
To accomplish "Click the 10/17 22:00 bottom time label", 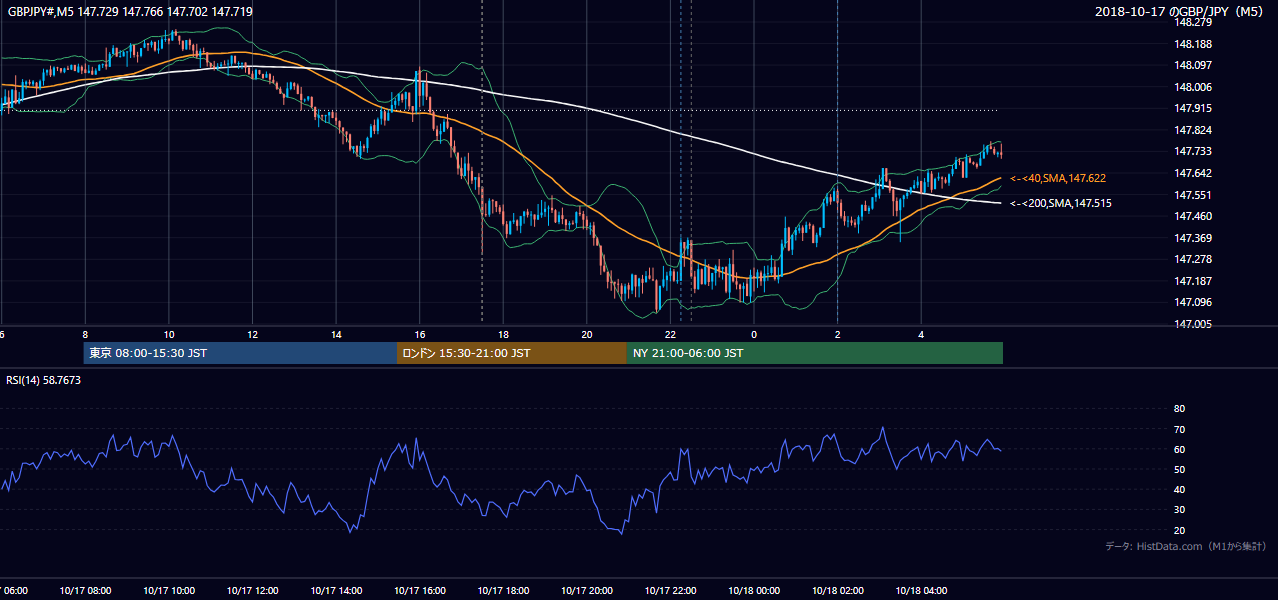I will coord(670,591).
